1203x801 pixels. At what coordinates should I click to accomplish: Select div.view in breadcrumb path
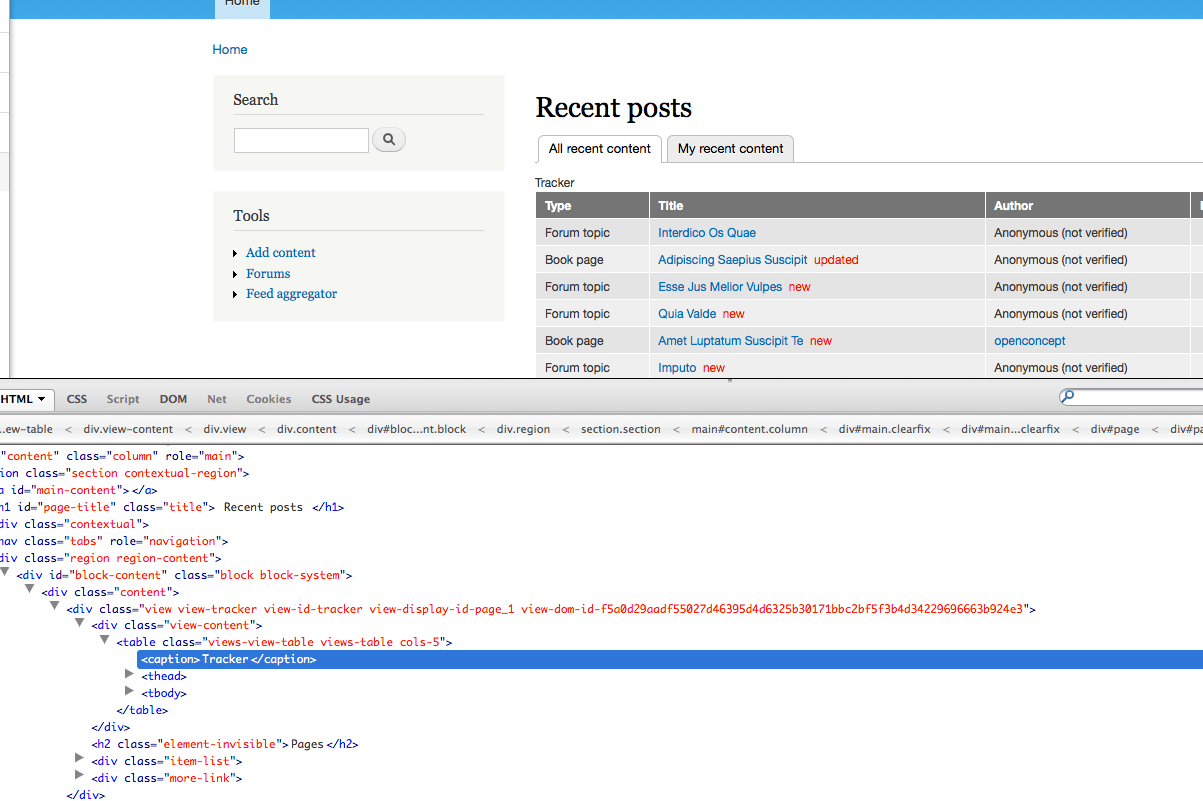pos(225,429)
